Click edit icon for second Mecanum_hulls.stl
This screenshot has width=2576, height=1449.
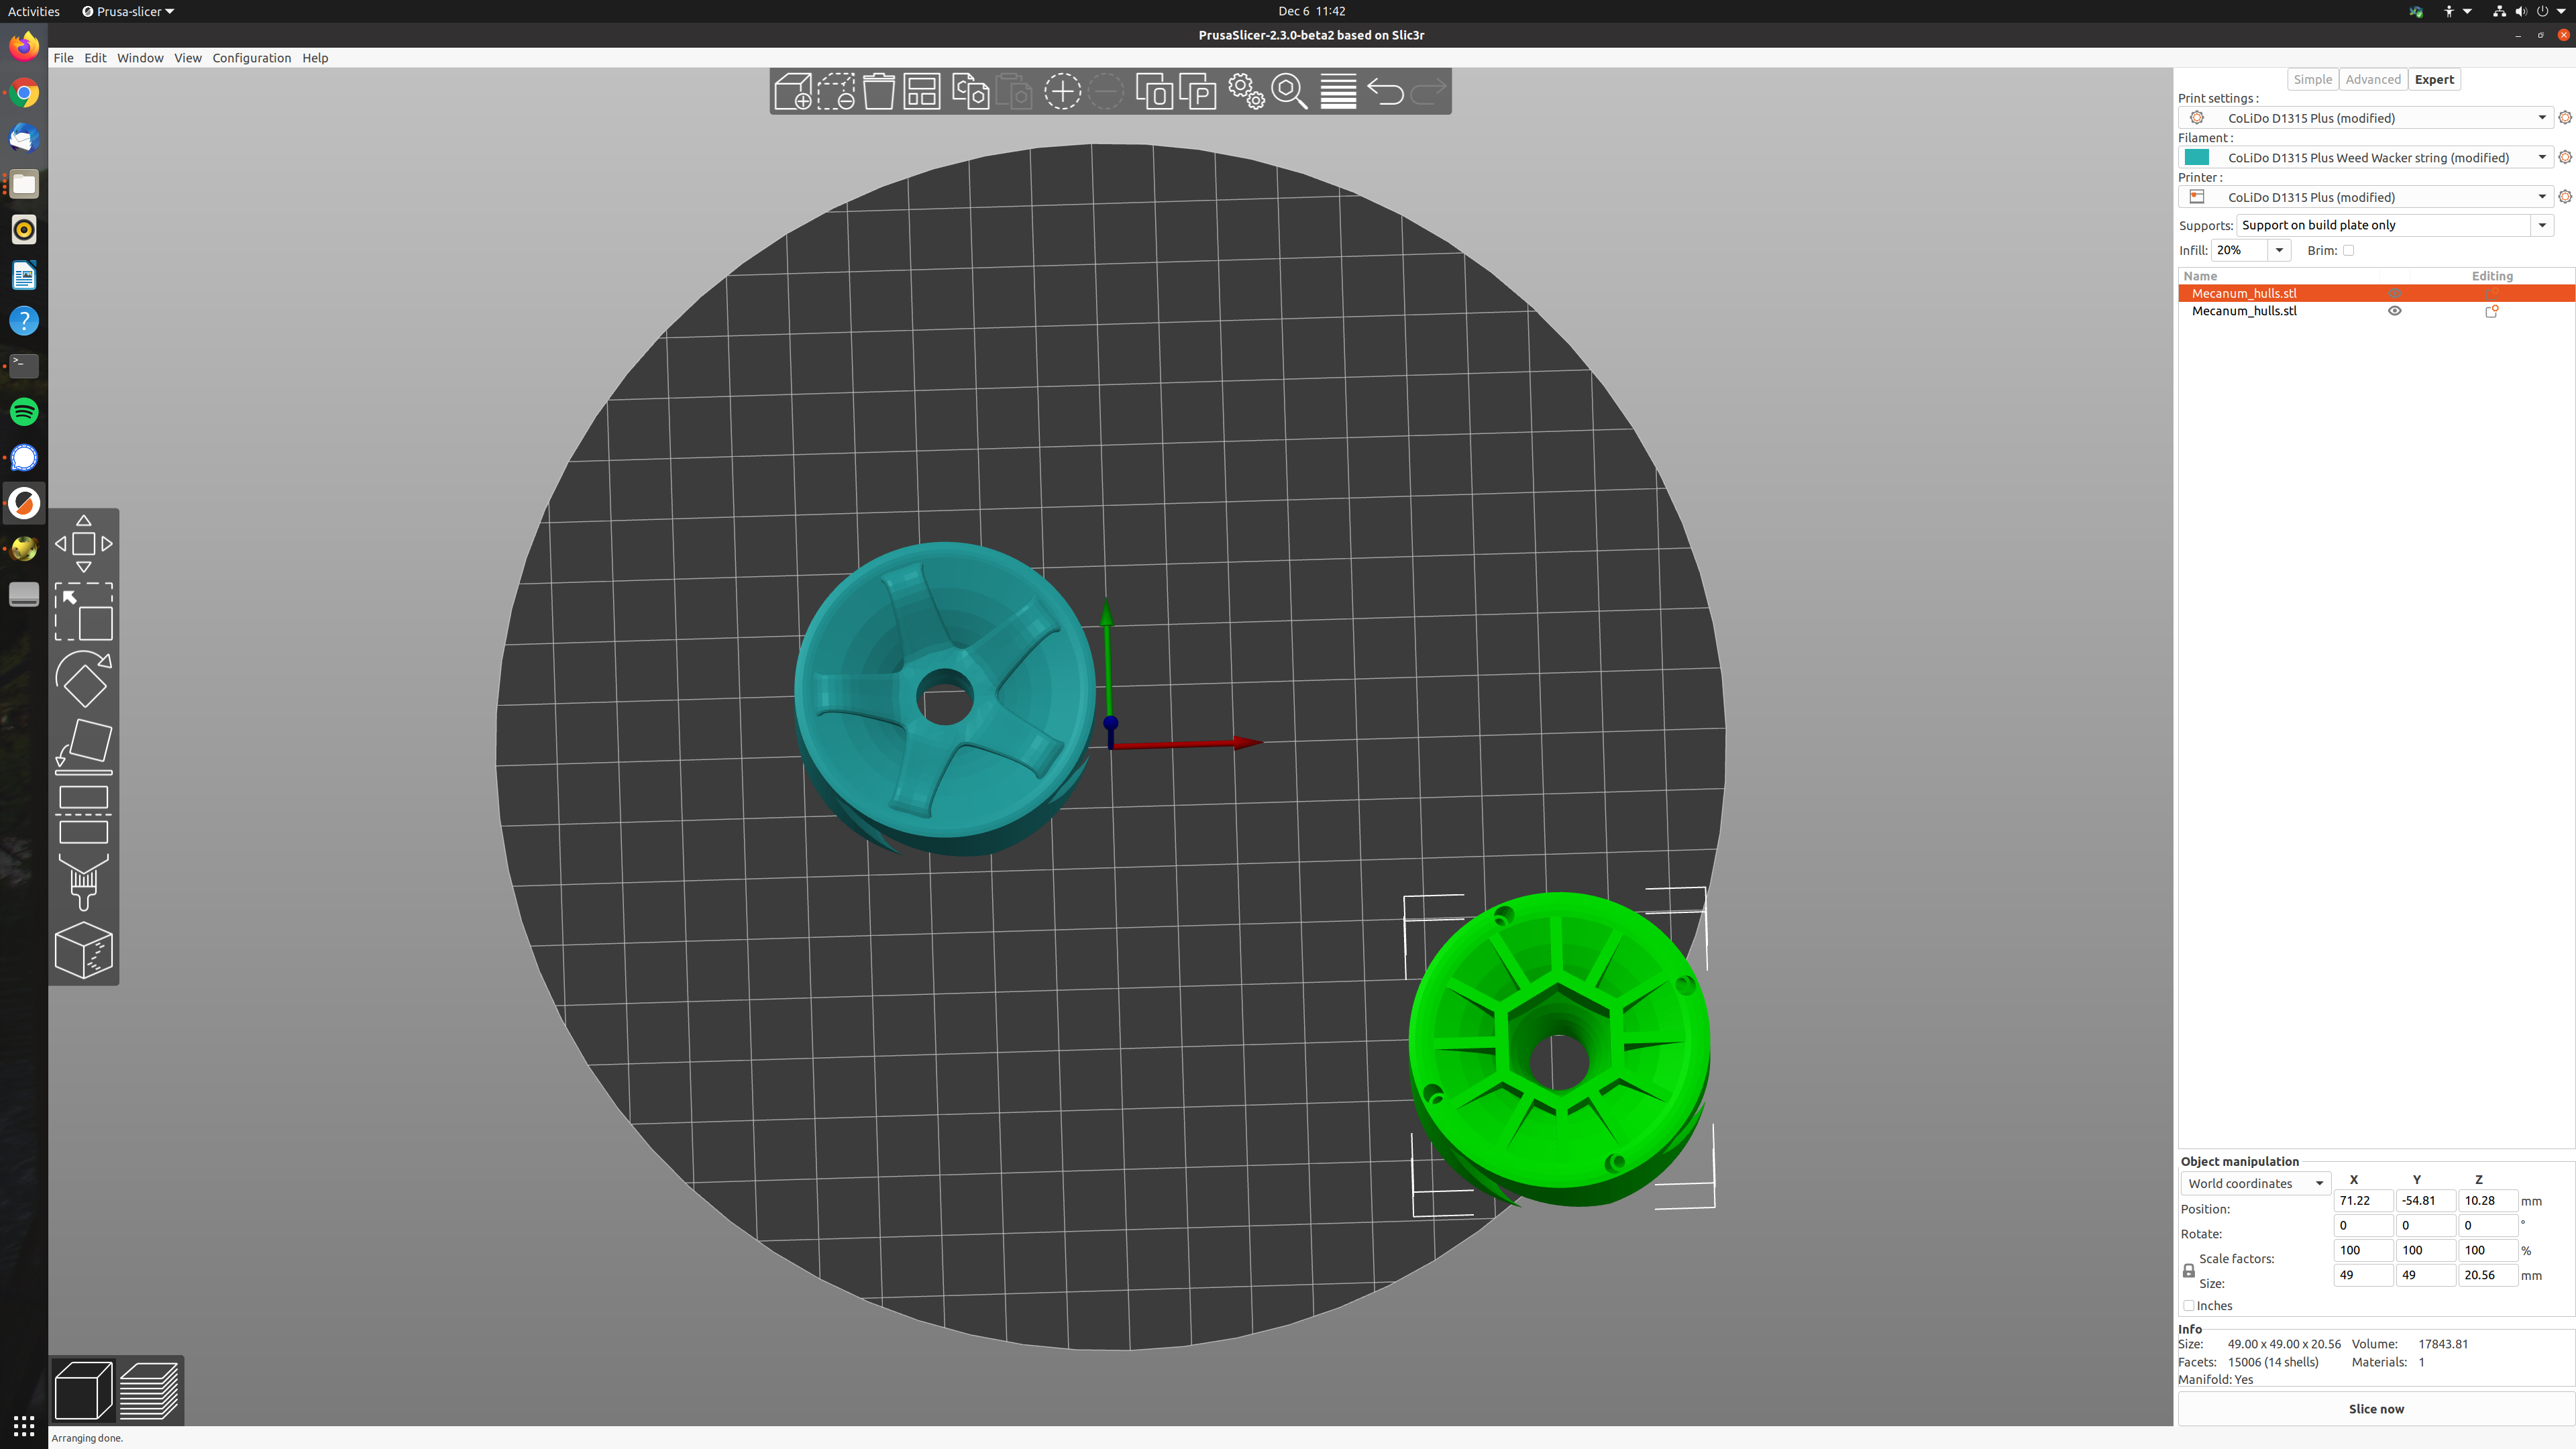2492,311
